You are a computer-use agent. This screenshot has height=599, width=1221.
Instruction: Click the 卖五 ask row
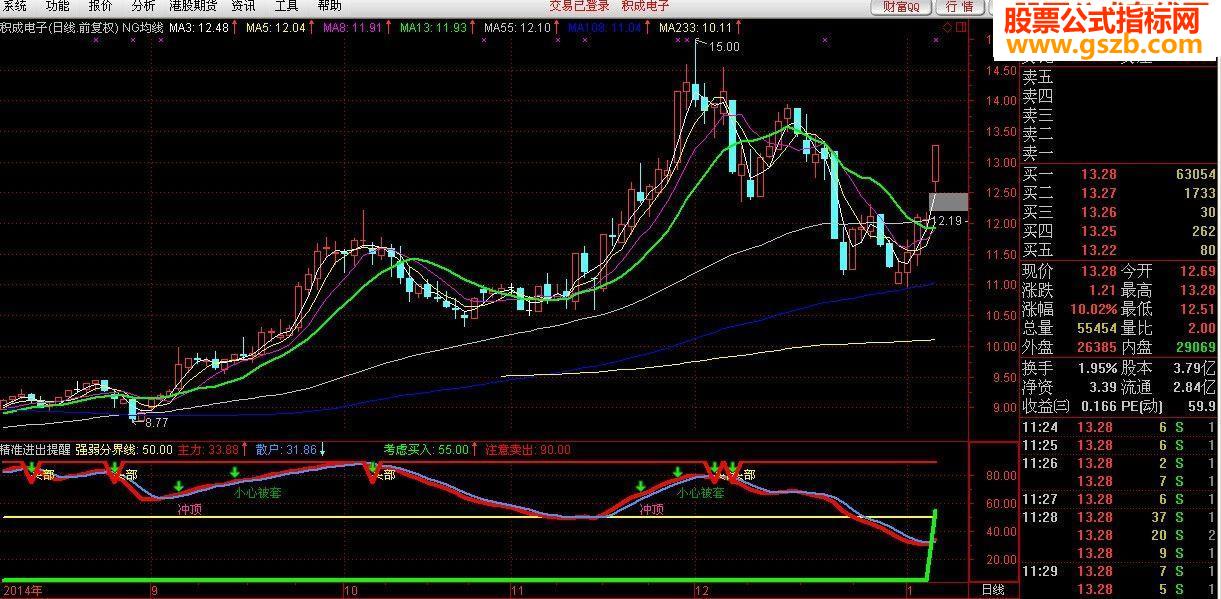click(x=1119, y=77)
